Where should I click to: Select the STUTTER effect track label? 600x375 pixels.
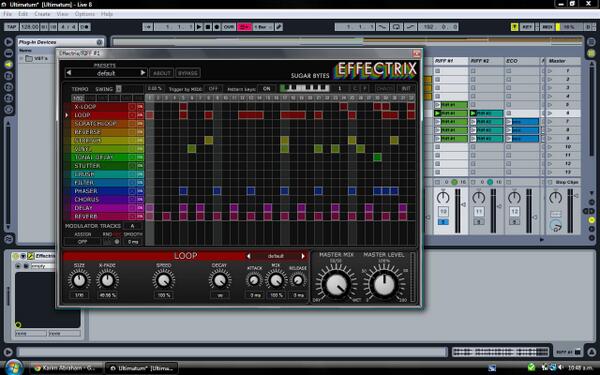(x=88, y=166)
